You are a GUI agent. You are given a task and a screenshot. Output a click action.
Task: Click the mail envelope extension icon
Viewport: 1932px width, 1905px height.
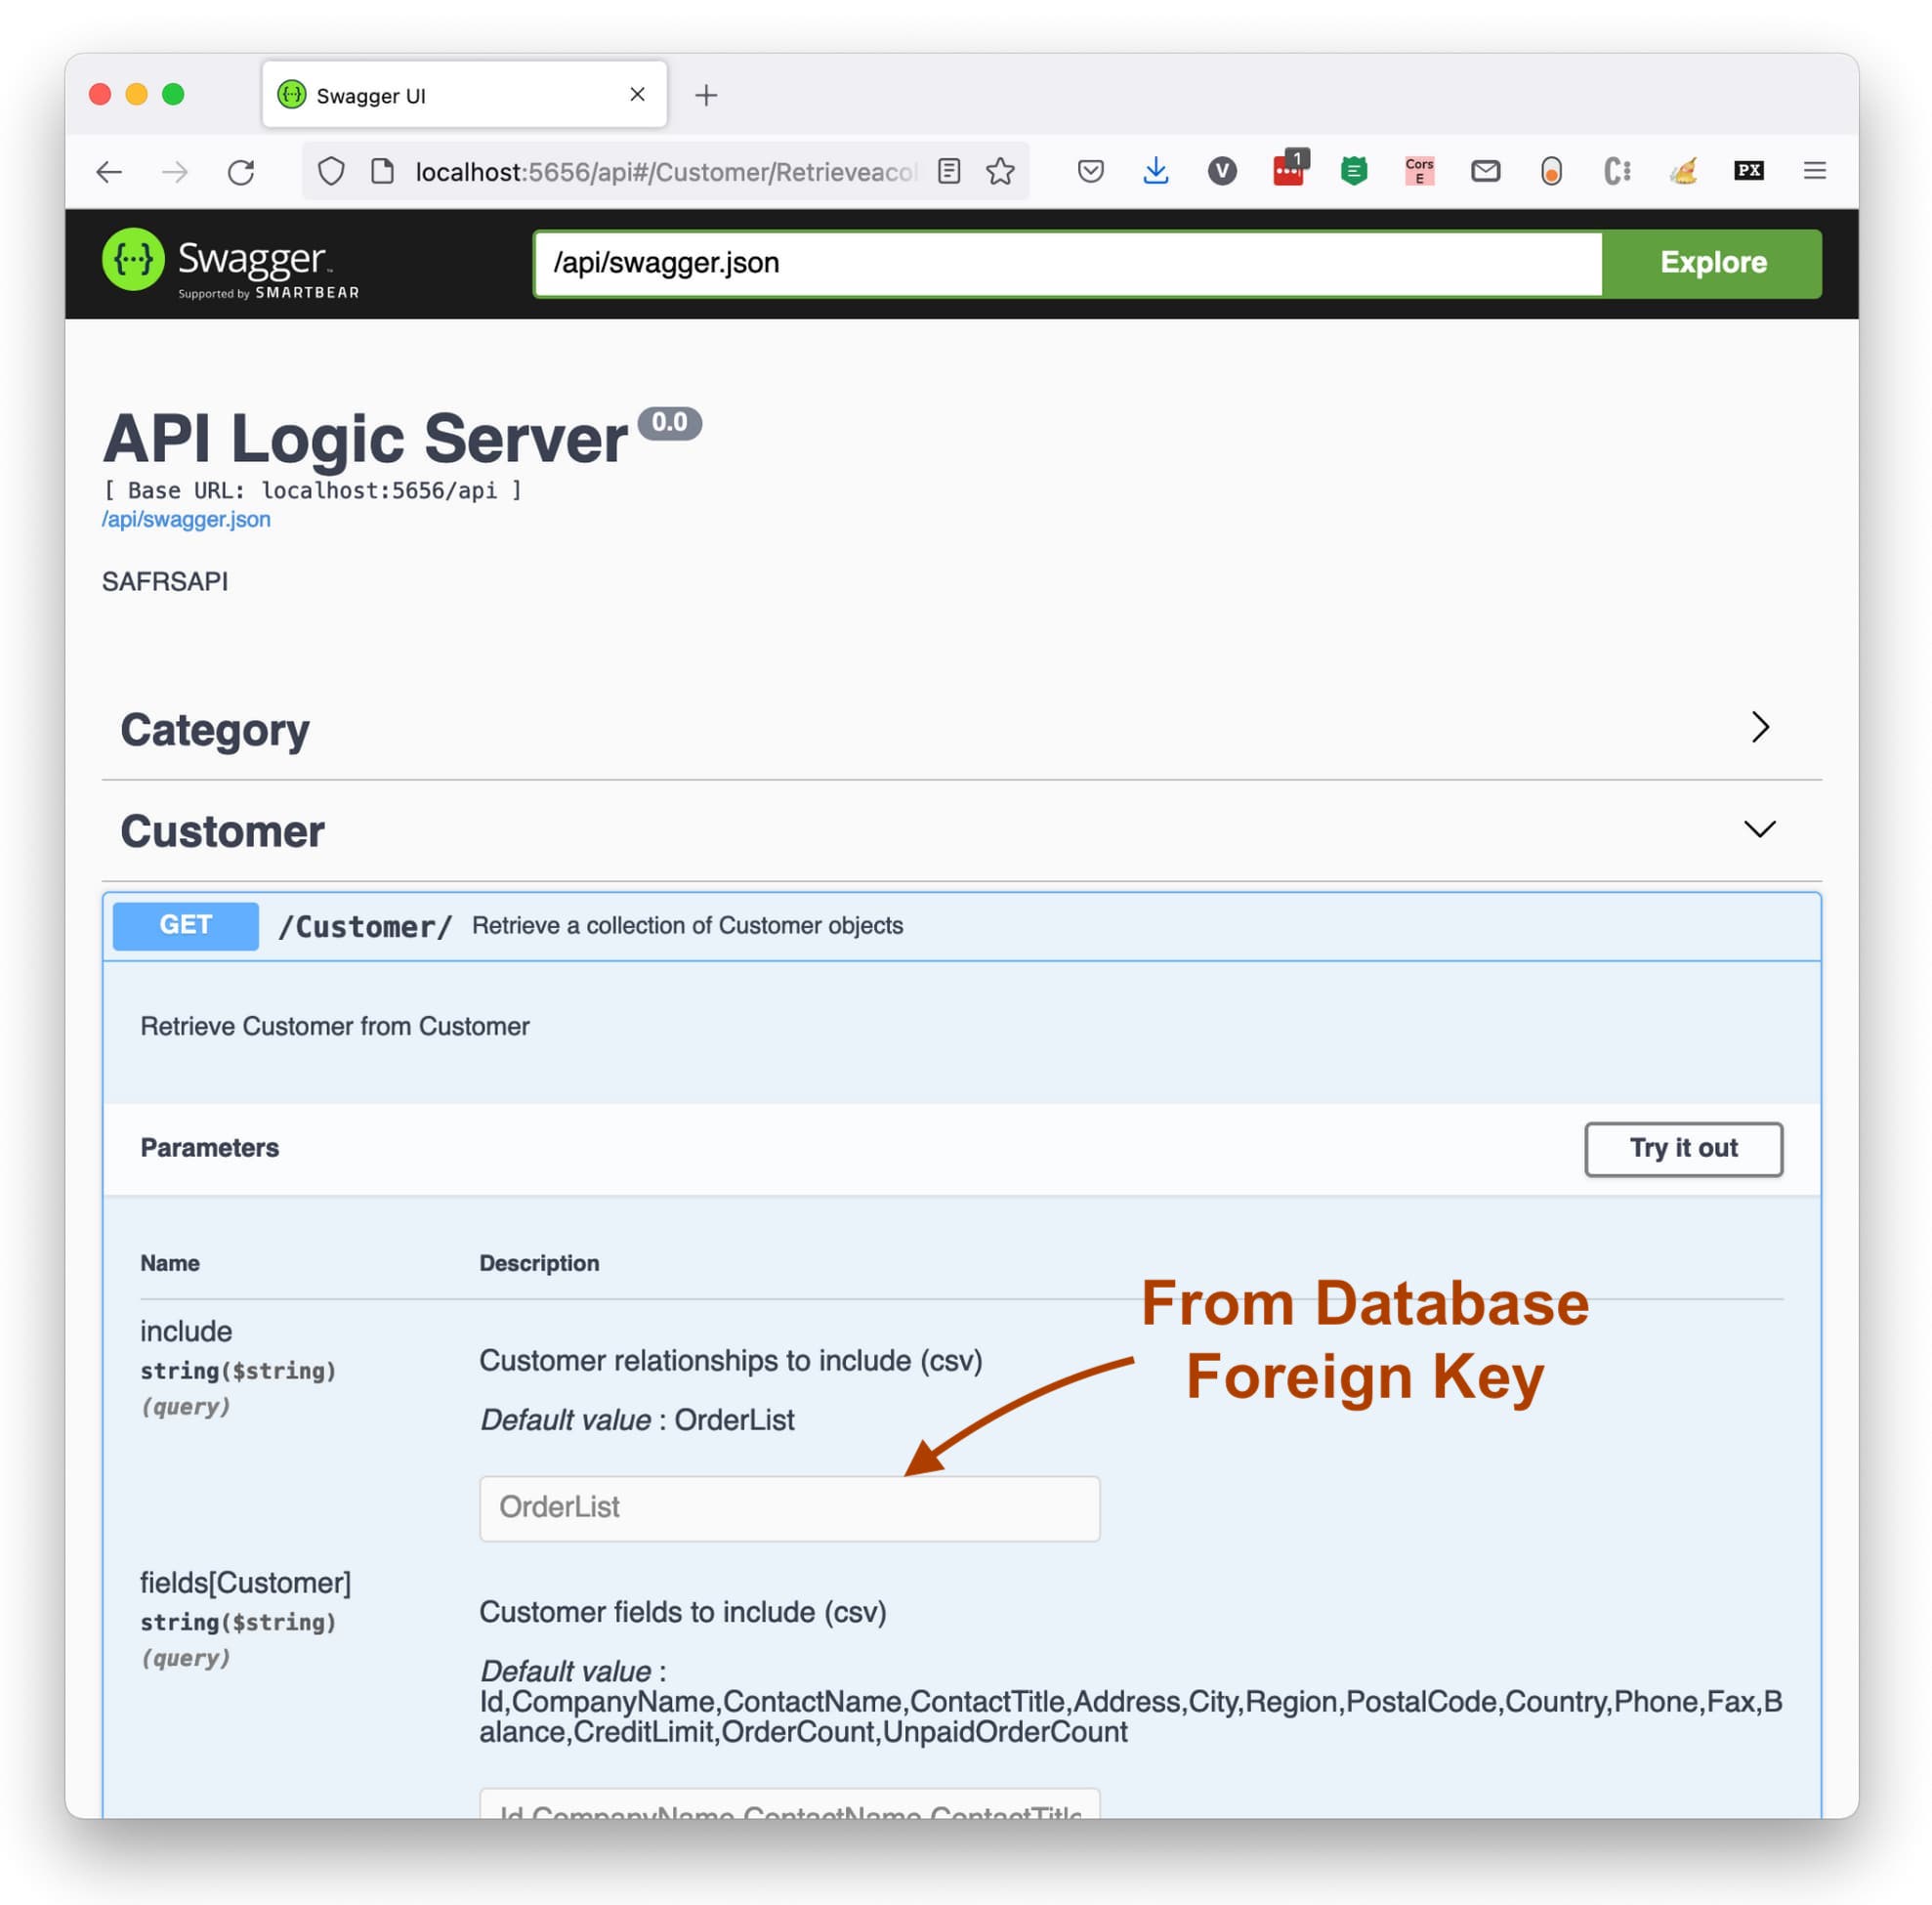[1485, 172]
